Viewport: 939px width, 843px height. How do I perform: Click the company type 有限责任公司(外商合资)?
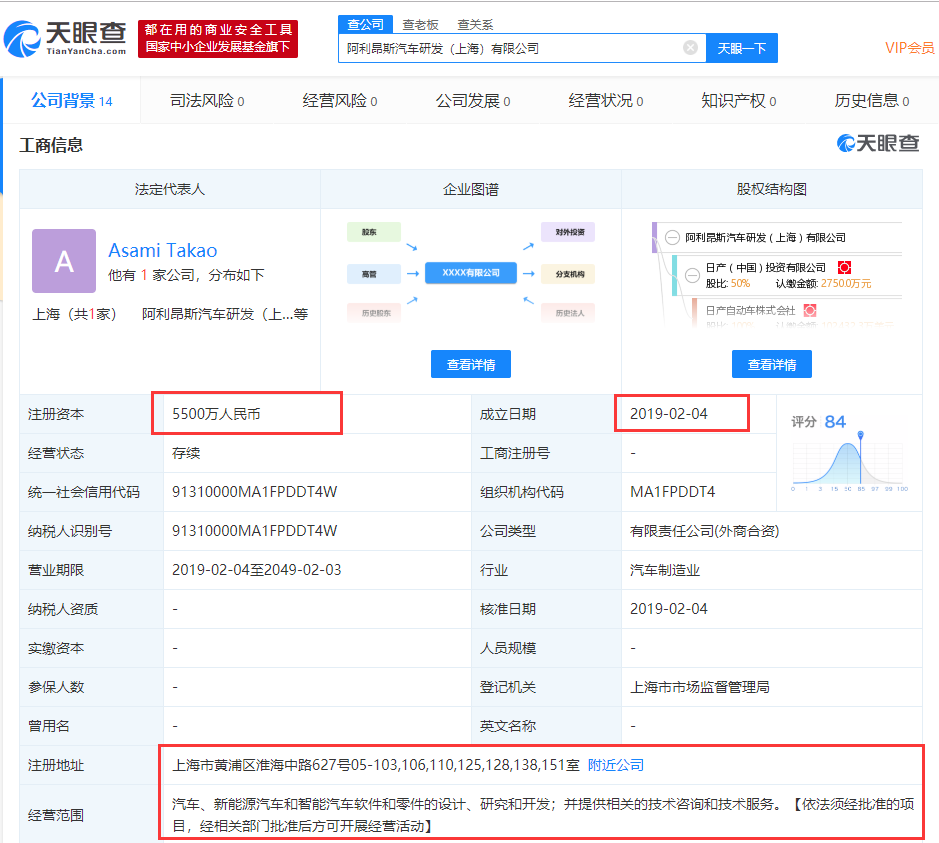pyautogui.click(x=704, y=531)
